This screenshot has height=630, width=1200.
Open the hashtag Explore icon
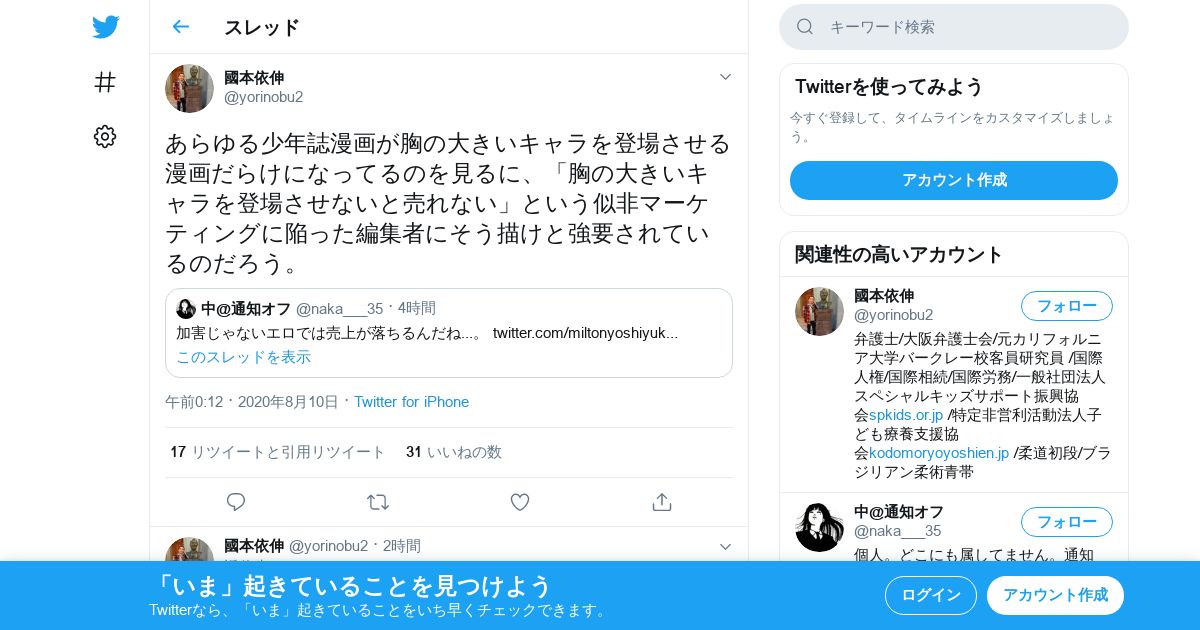tap(105, 82)
